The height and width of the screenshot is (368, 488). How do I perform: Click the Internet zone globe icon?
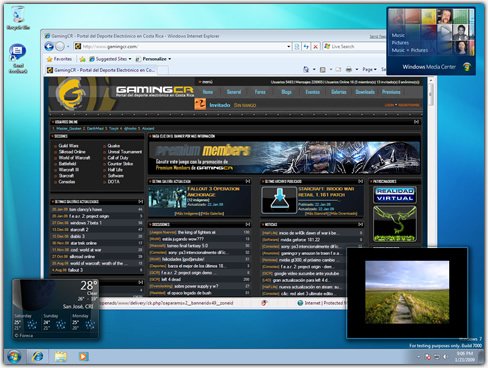pyautogui.click(x=300, y=303)
